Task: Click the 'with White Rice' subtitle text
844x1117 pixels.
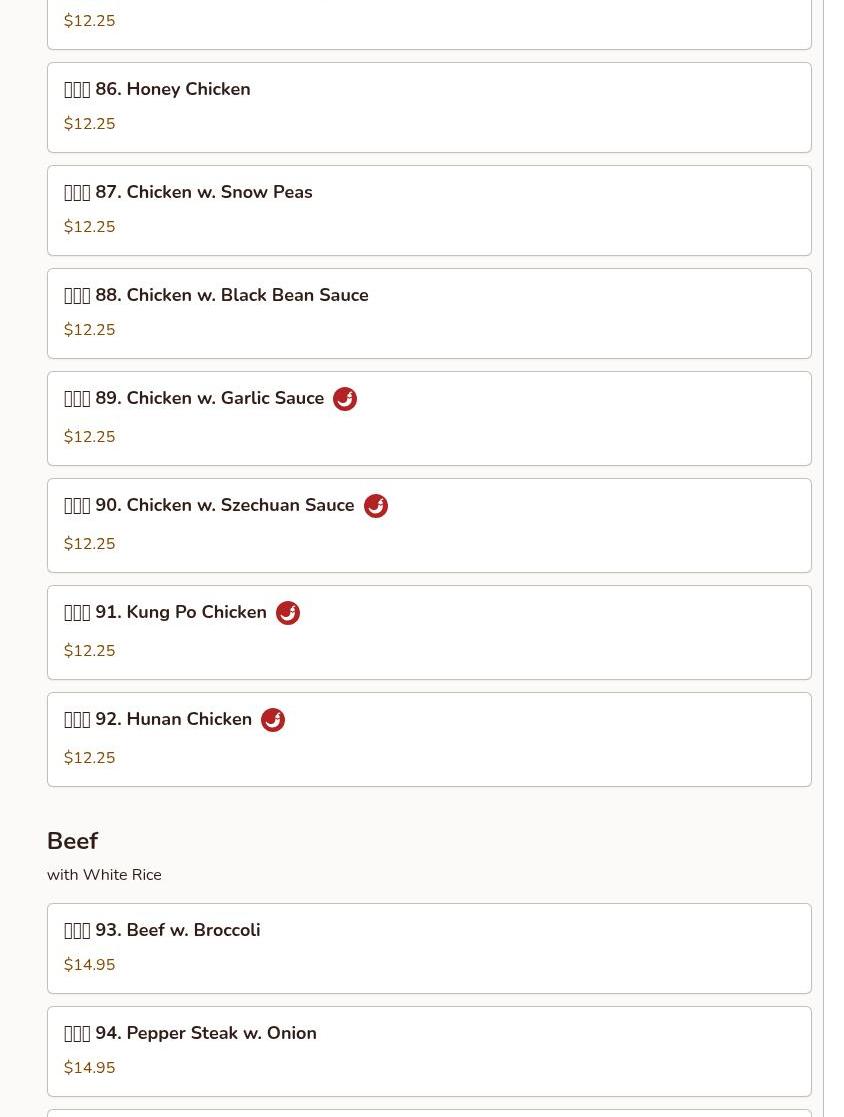Action: pyautogui.click(x=104, y=875)
